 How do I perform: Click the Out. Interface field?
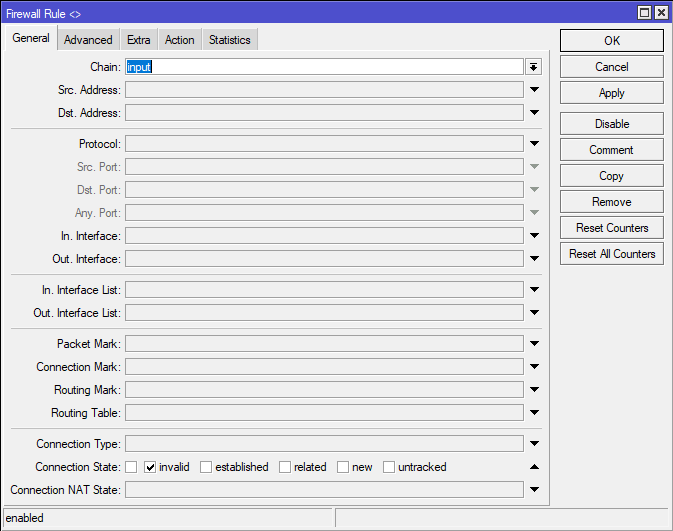coord(324,258)
